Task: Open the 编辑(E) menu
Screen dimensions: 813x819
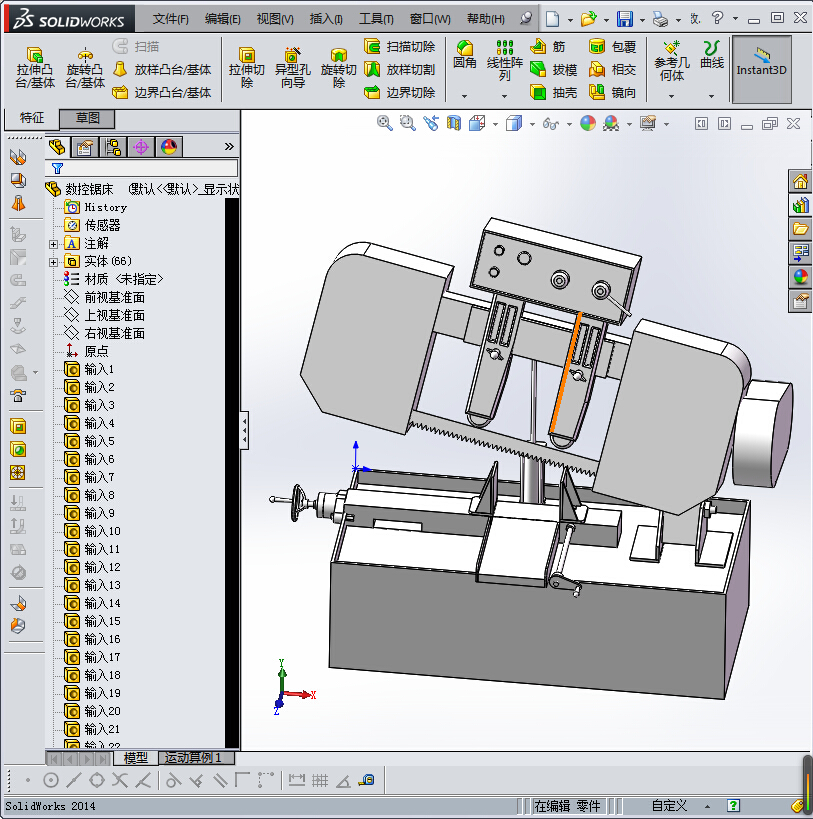Action: (x=222, y=19)
